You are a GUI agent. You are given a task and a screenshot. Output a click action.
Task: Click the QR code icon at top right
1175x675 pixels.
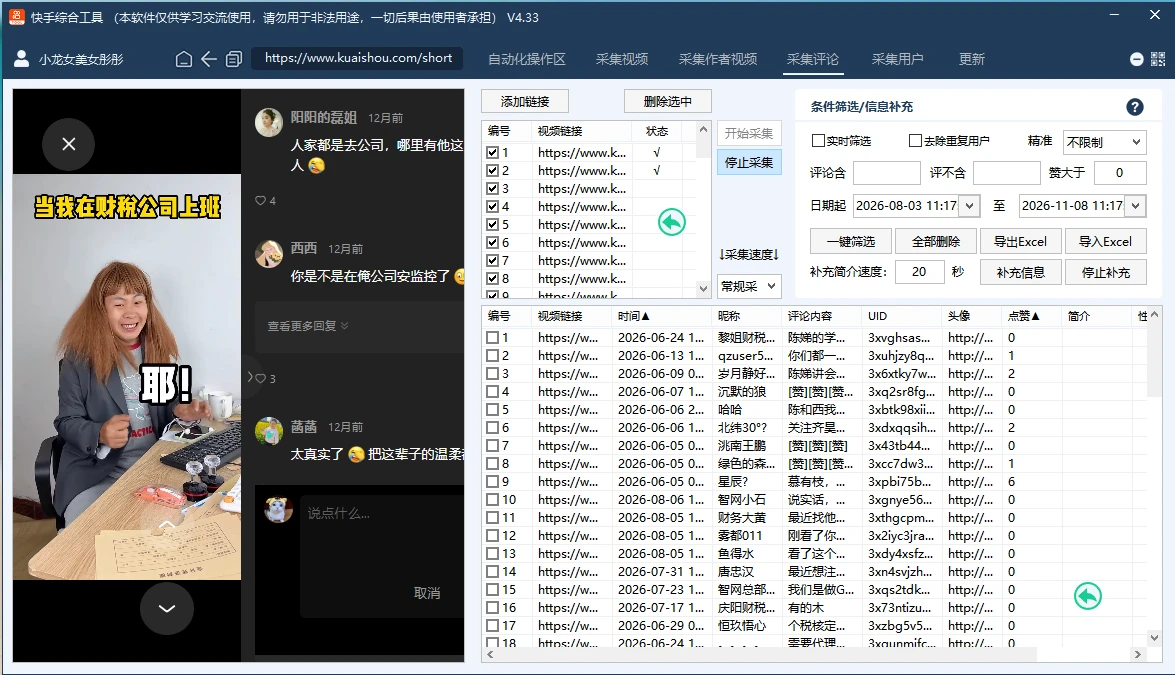(x=1158, y=59)
